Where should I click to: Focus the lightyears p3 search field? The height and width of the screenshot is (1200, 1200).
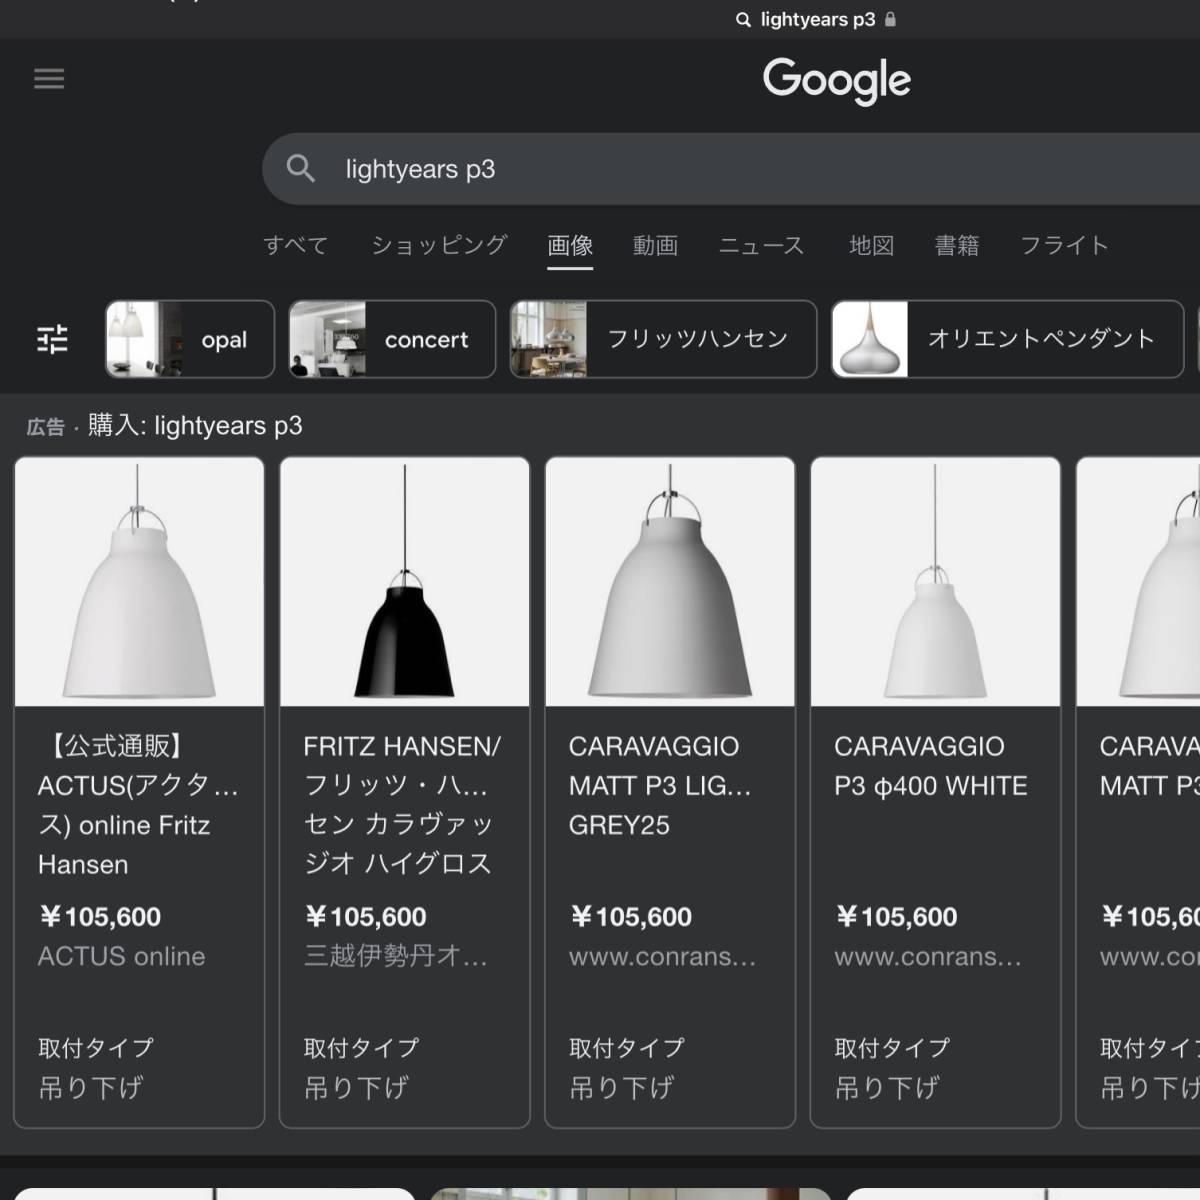click(x=731, y=169)
